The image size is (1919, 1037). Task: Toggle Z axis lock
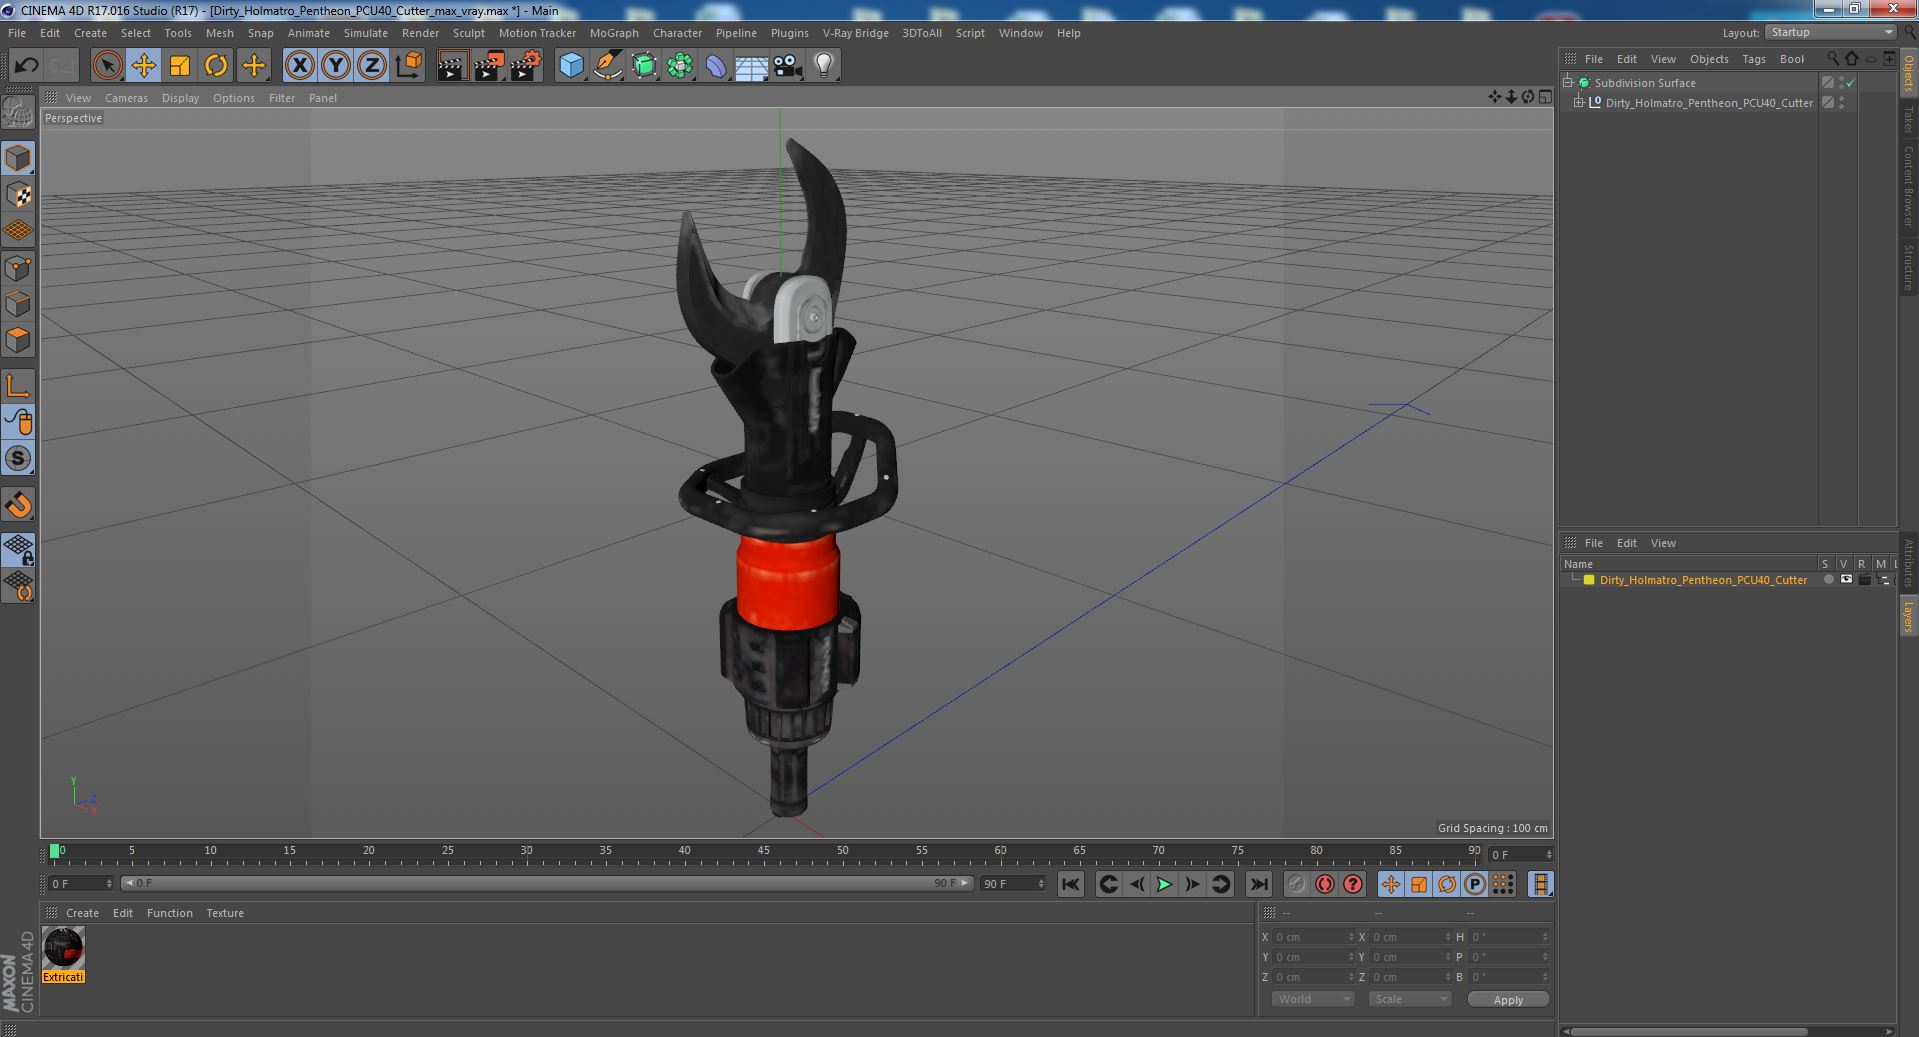[x=372, y=66]
